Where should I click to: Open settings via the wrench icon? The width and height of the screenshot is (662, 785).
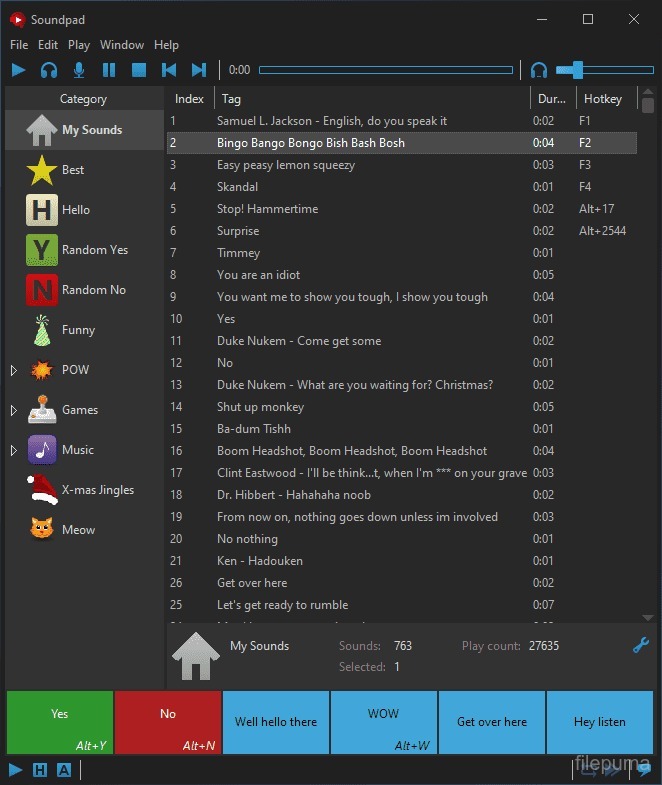click(x=642, y=646)
